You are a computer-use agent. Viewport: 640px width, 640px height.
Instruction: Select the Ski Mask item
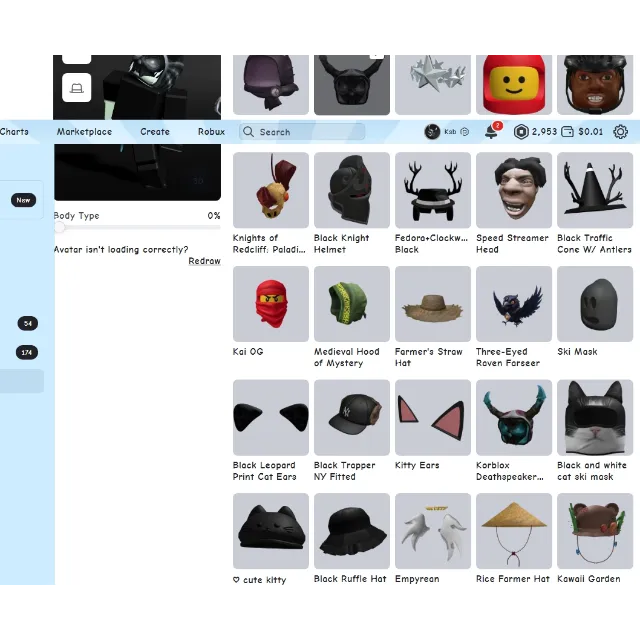point(595,304)
